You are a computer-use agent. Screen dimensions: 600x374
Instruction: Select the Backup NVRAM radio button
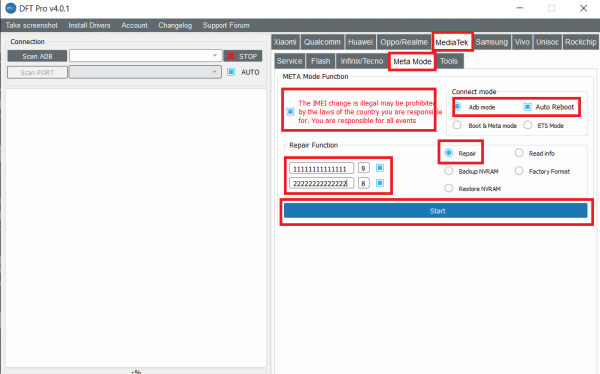[448, 171]
